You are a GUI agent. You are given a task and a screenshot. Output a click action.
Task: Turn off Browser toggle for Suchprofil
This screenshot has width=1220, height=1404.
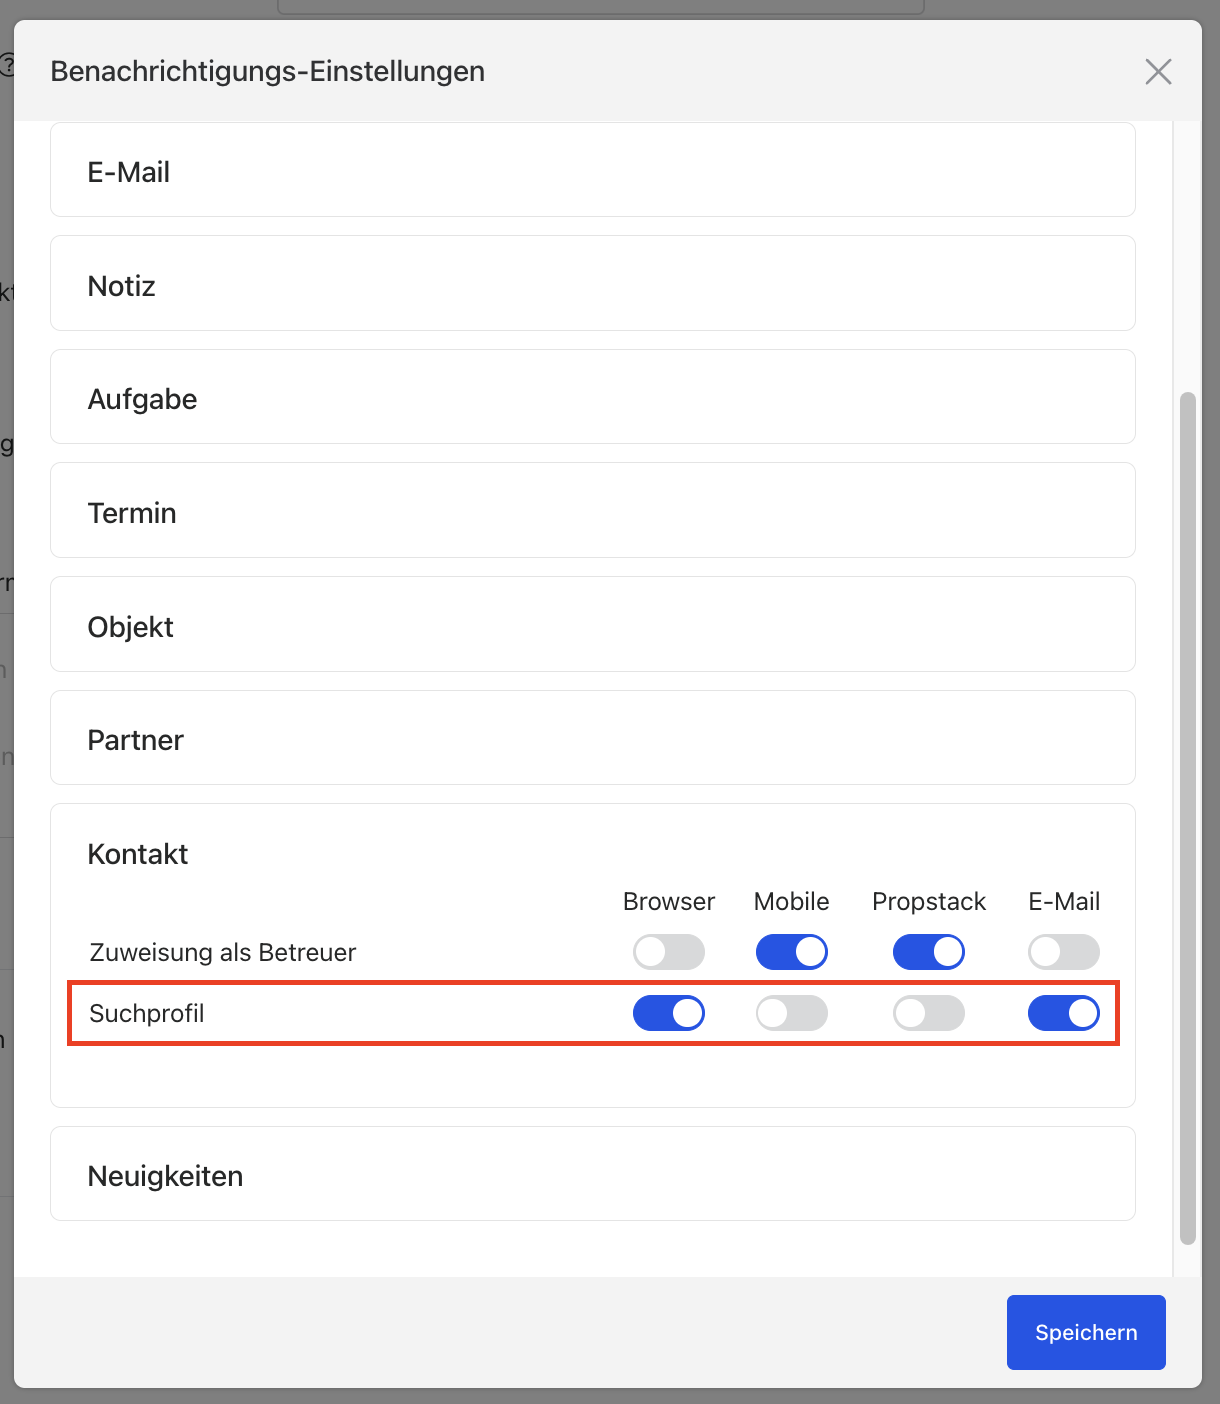pyautogui.click(x=668, y=1013)
